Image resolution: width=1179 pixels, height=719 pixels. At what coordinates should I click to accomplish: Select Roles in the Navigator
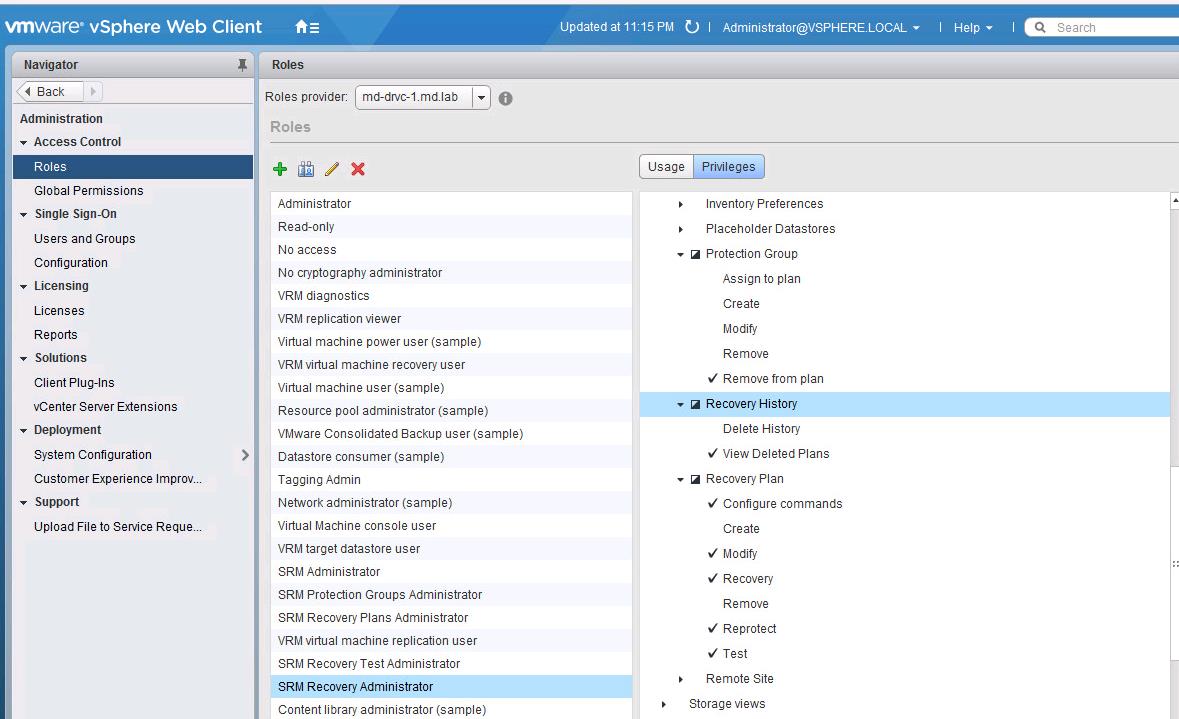(x=133, y=166)
